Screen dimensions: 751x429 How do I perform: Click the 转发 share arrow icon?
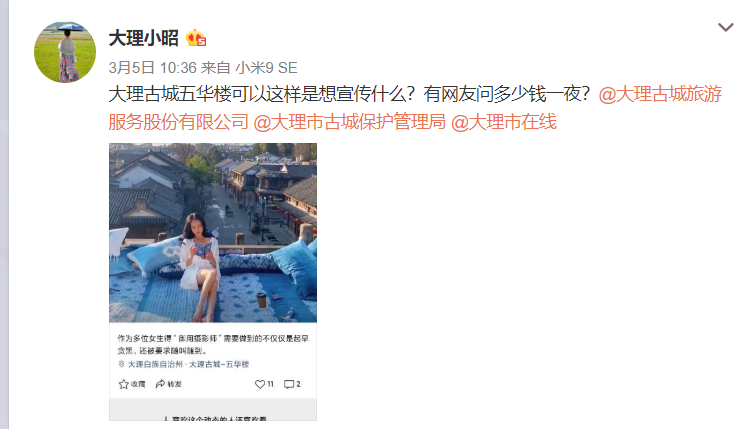[x=160, y=384]
